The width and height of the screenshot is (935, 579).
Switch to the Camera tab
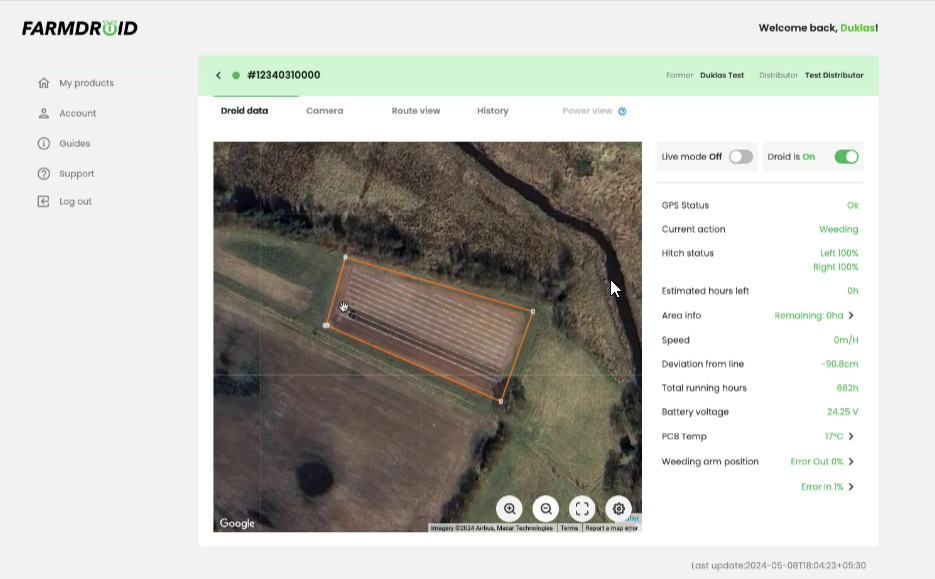coord(324,111)
